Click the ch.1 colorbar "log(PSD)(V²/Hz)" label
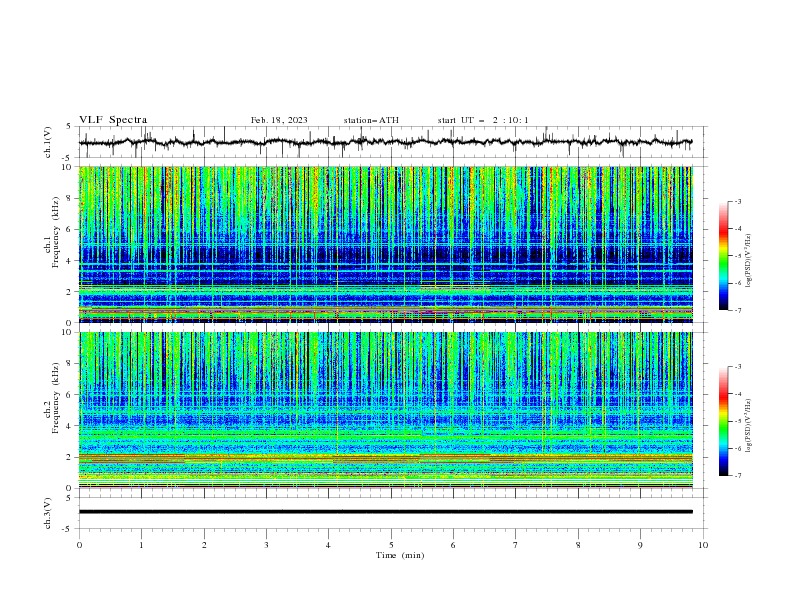The width and height of the screenshot is (792, 612). 748,261
